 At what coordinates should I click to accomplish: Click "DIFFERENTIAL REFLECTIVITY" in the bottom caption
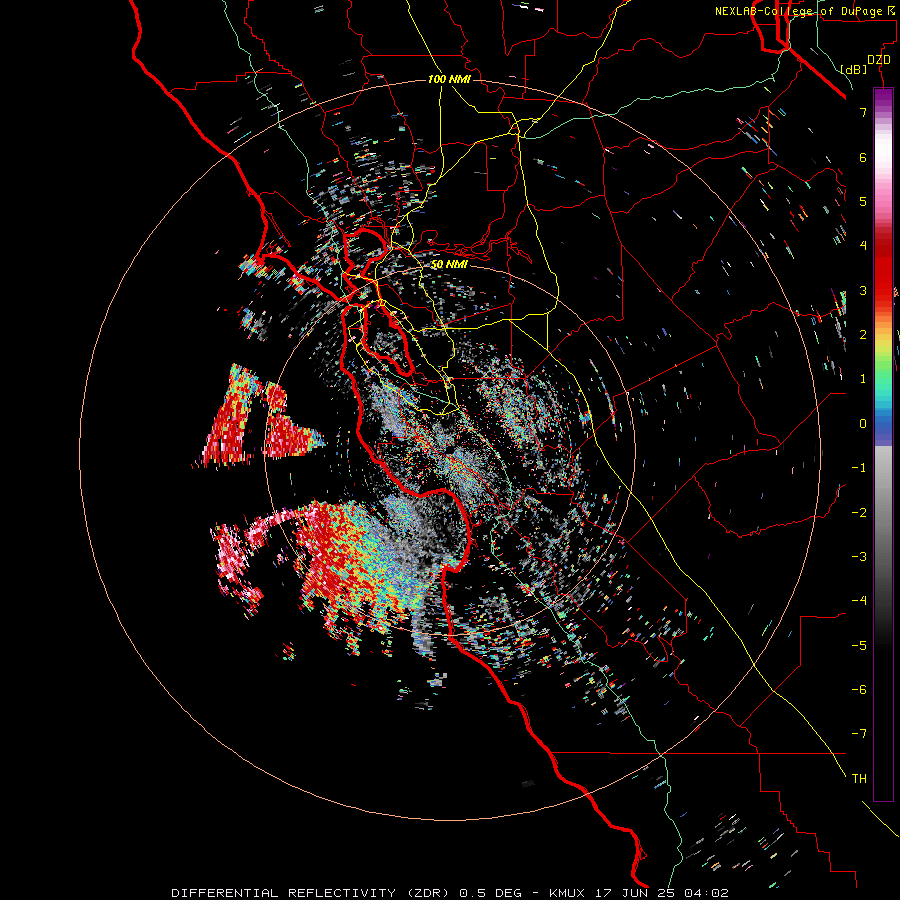coord(284,893)
